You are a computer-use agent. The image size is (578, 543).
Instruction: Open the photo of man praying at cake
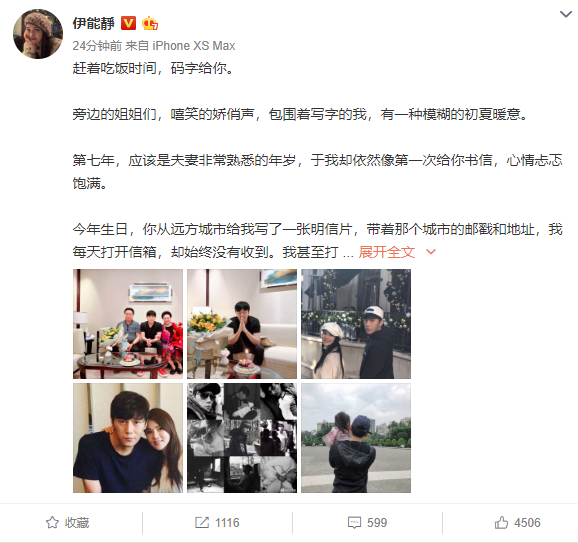point(242,324)
